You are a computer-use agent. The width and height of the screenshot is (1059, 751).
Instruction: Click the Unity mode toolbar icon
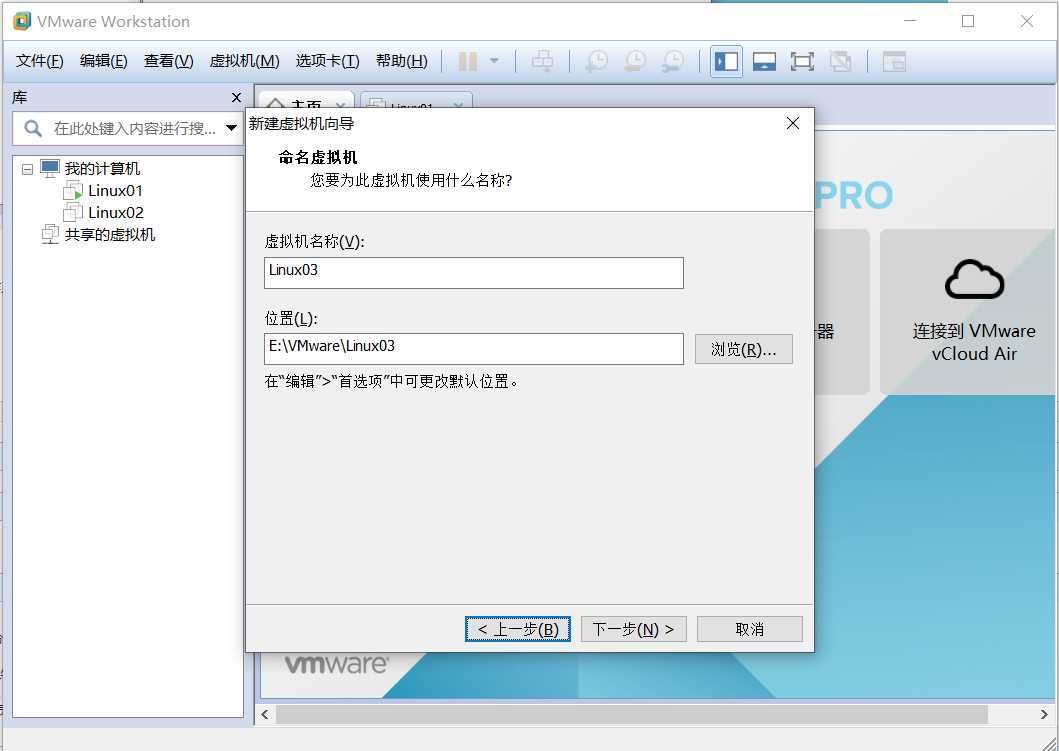840,61
